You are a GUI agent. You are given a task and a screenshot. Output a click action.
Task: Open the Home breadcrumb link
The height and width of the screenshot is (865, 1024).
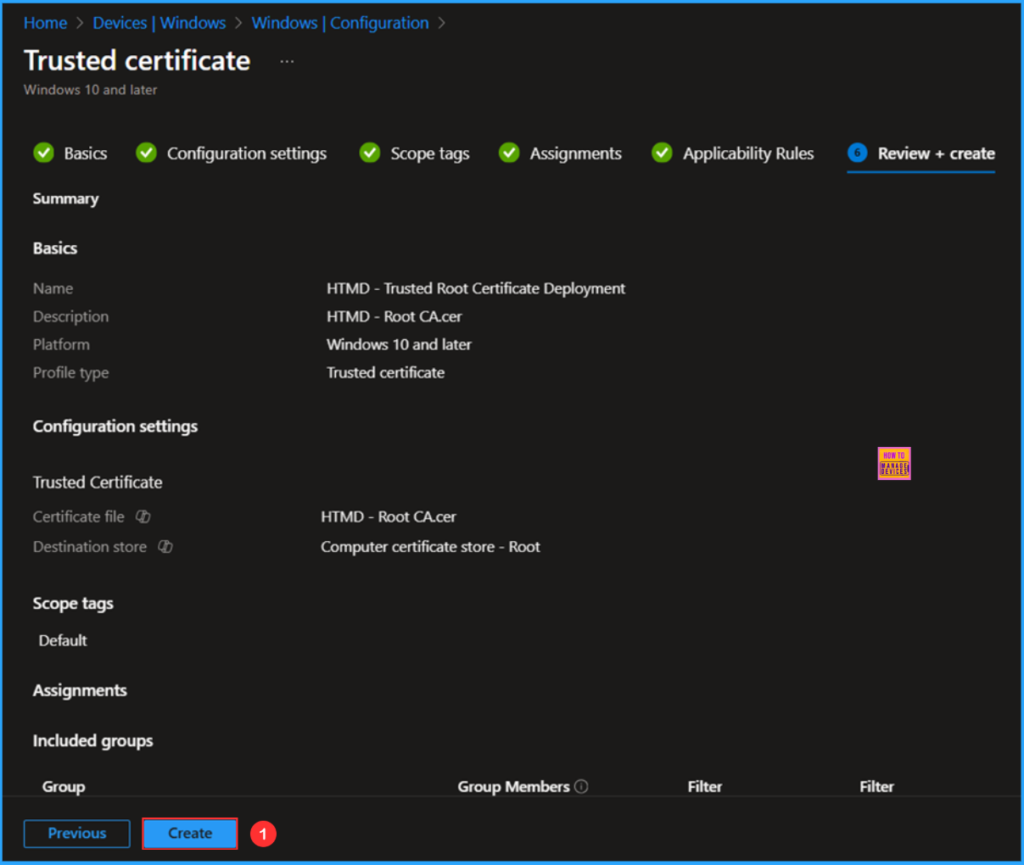point(45,23)
